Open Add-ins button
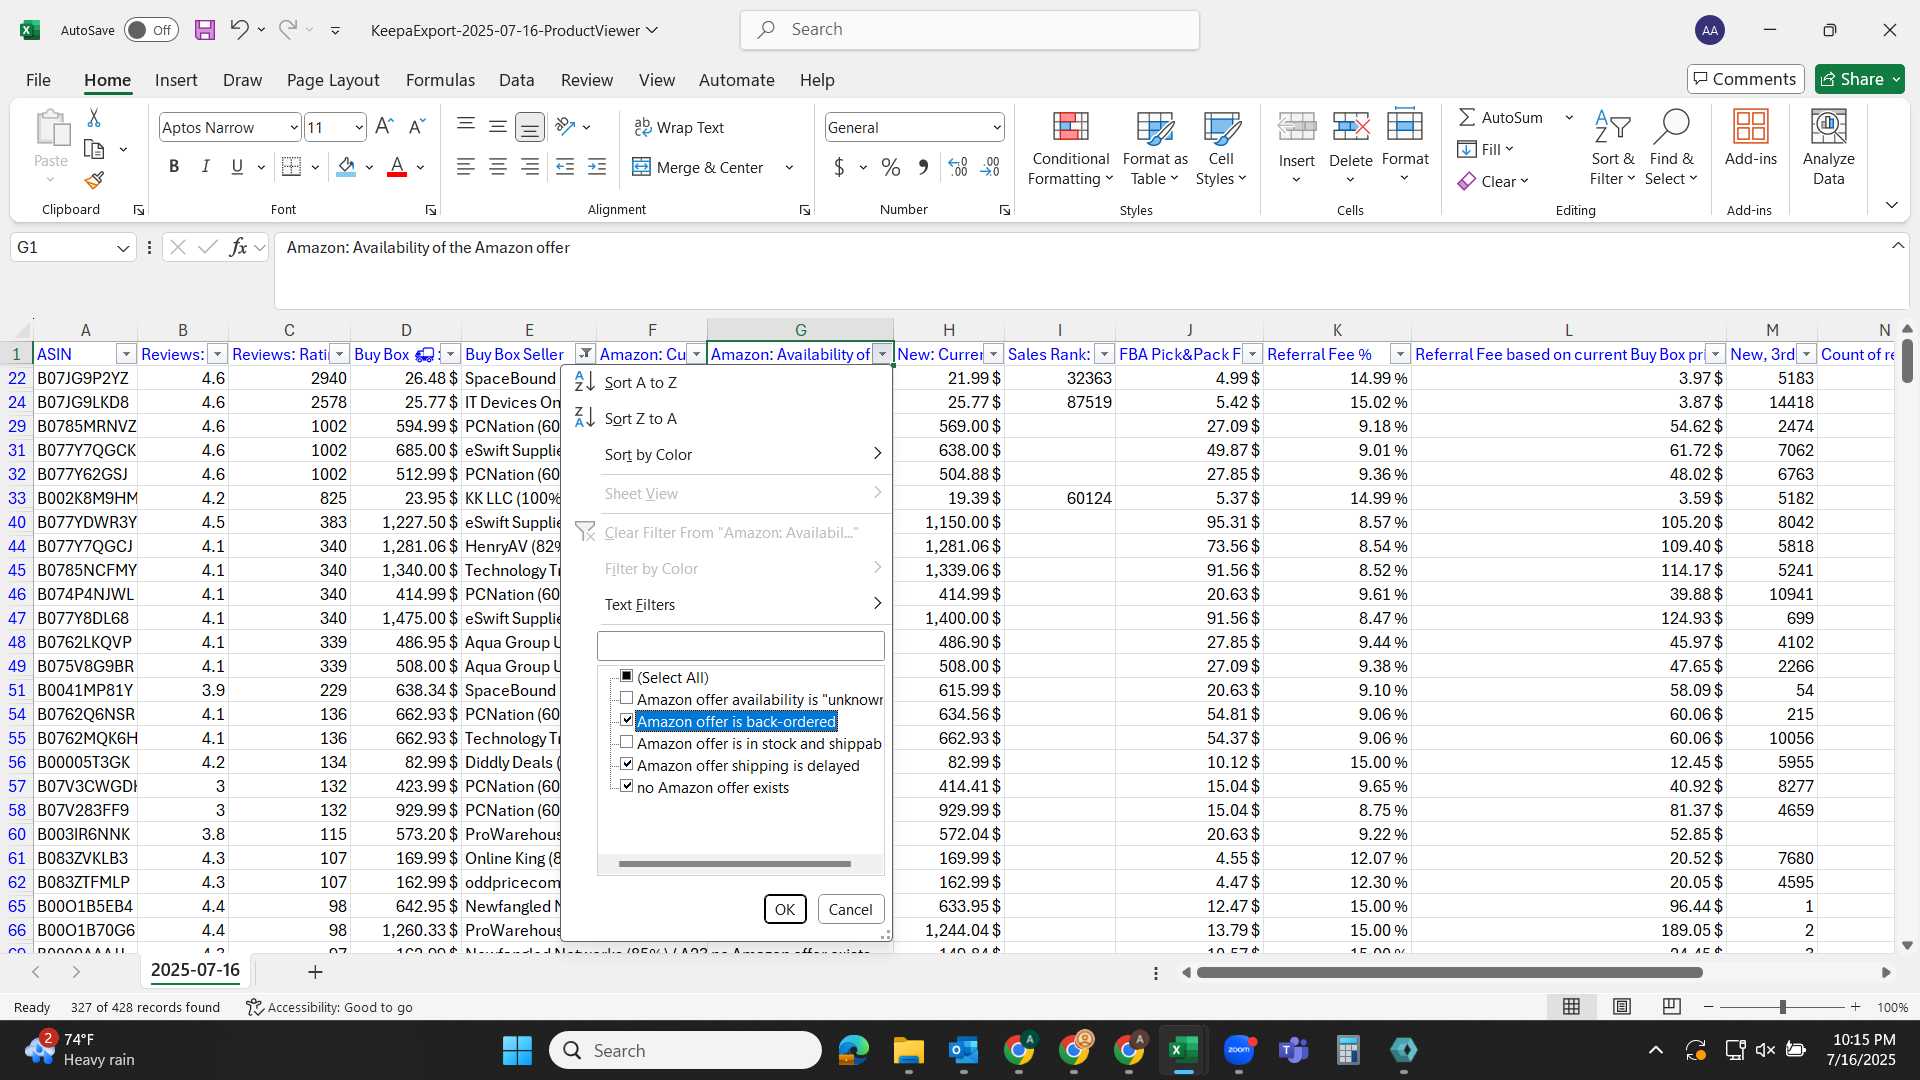Viewport: 1920px width, 1080px height. 1750,138
